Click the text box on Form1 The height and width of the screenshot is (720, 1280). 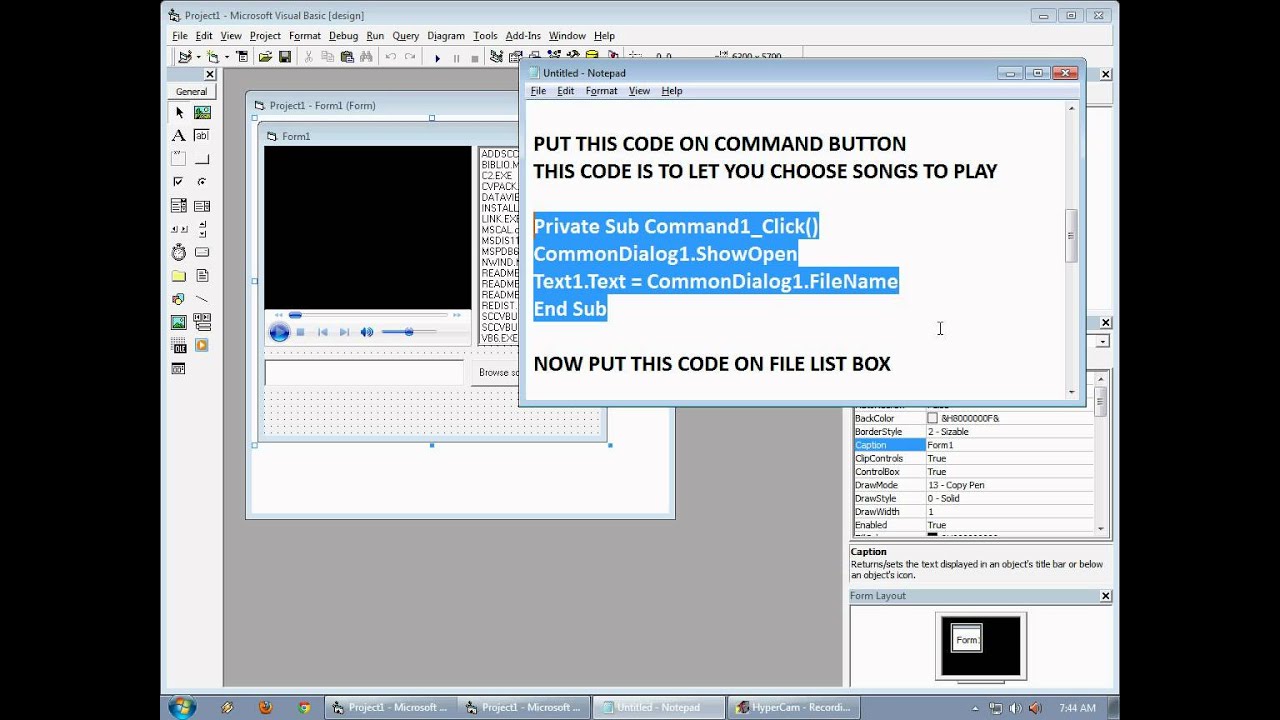365,372
